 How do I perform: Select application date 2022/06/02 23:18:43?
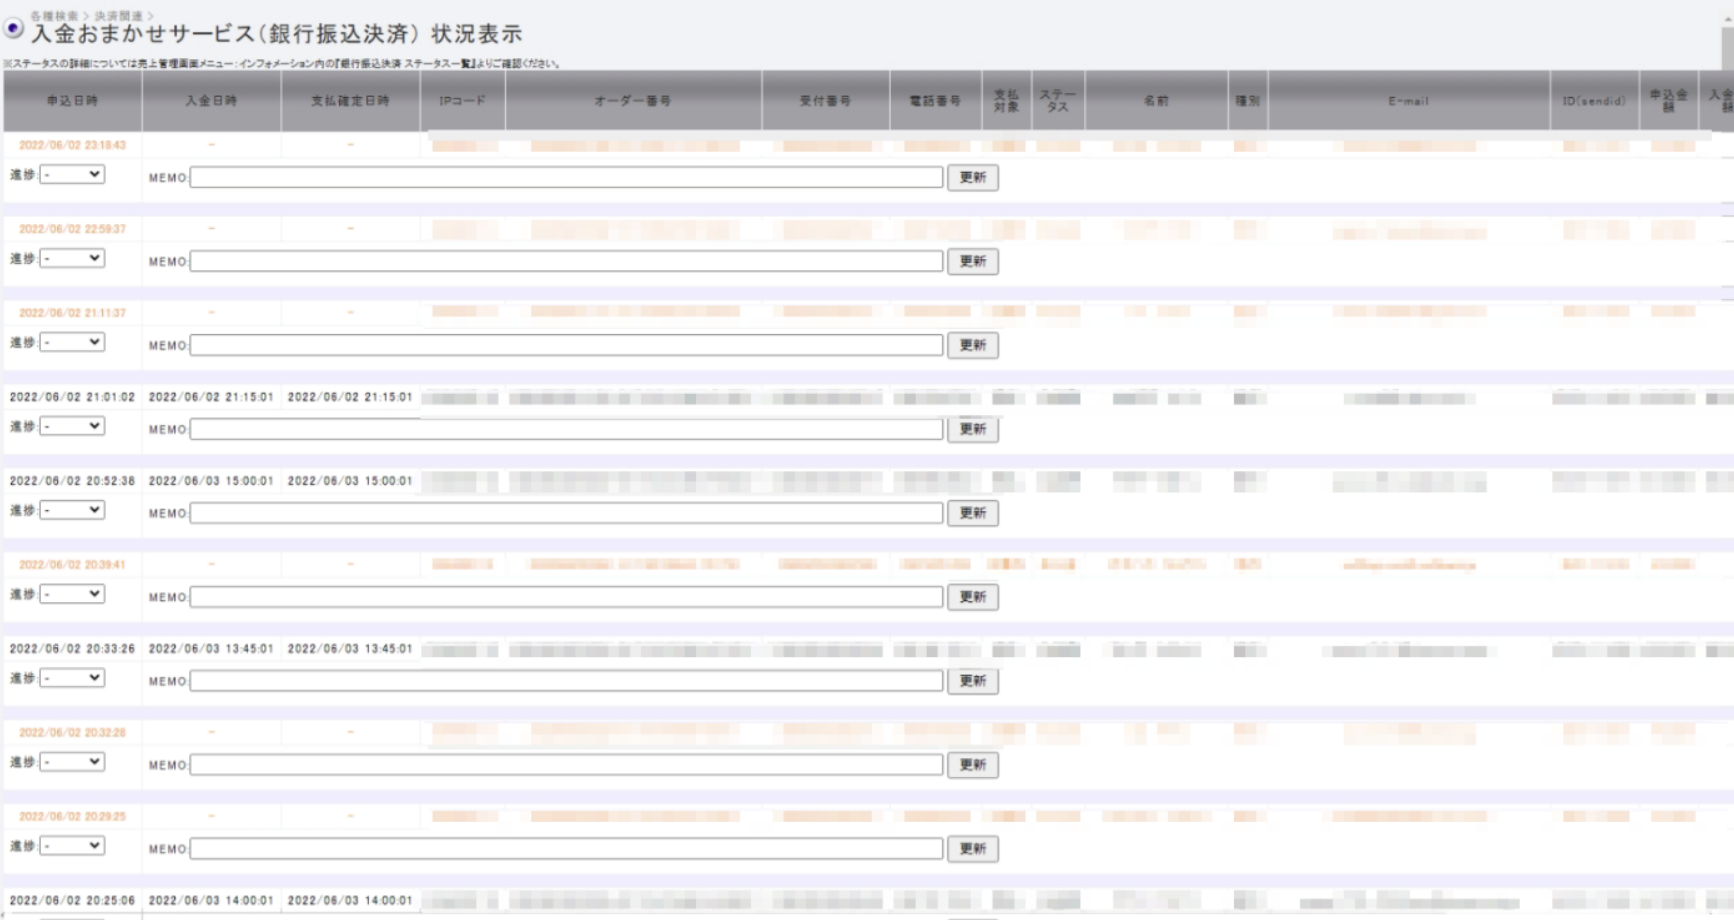tap(72, 145)
